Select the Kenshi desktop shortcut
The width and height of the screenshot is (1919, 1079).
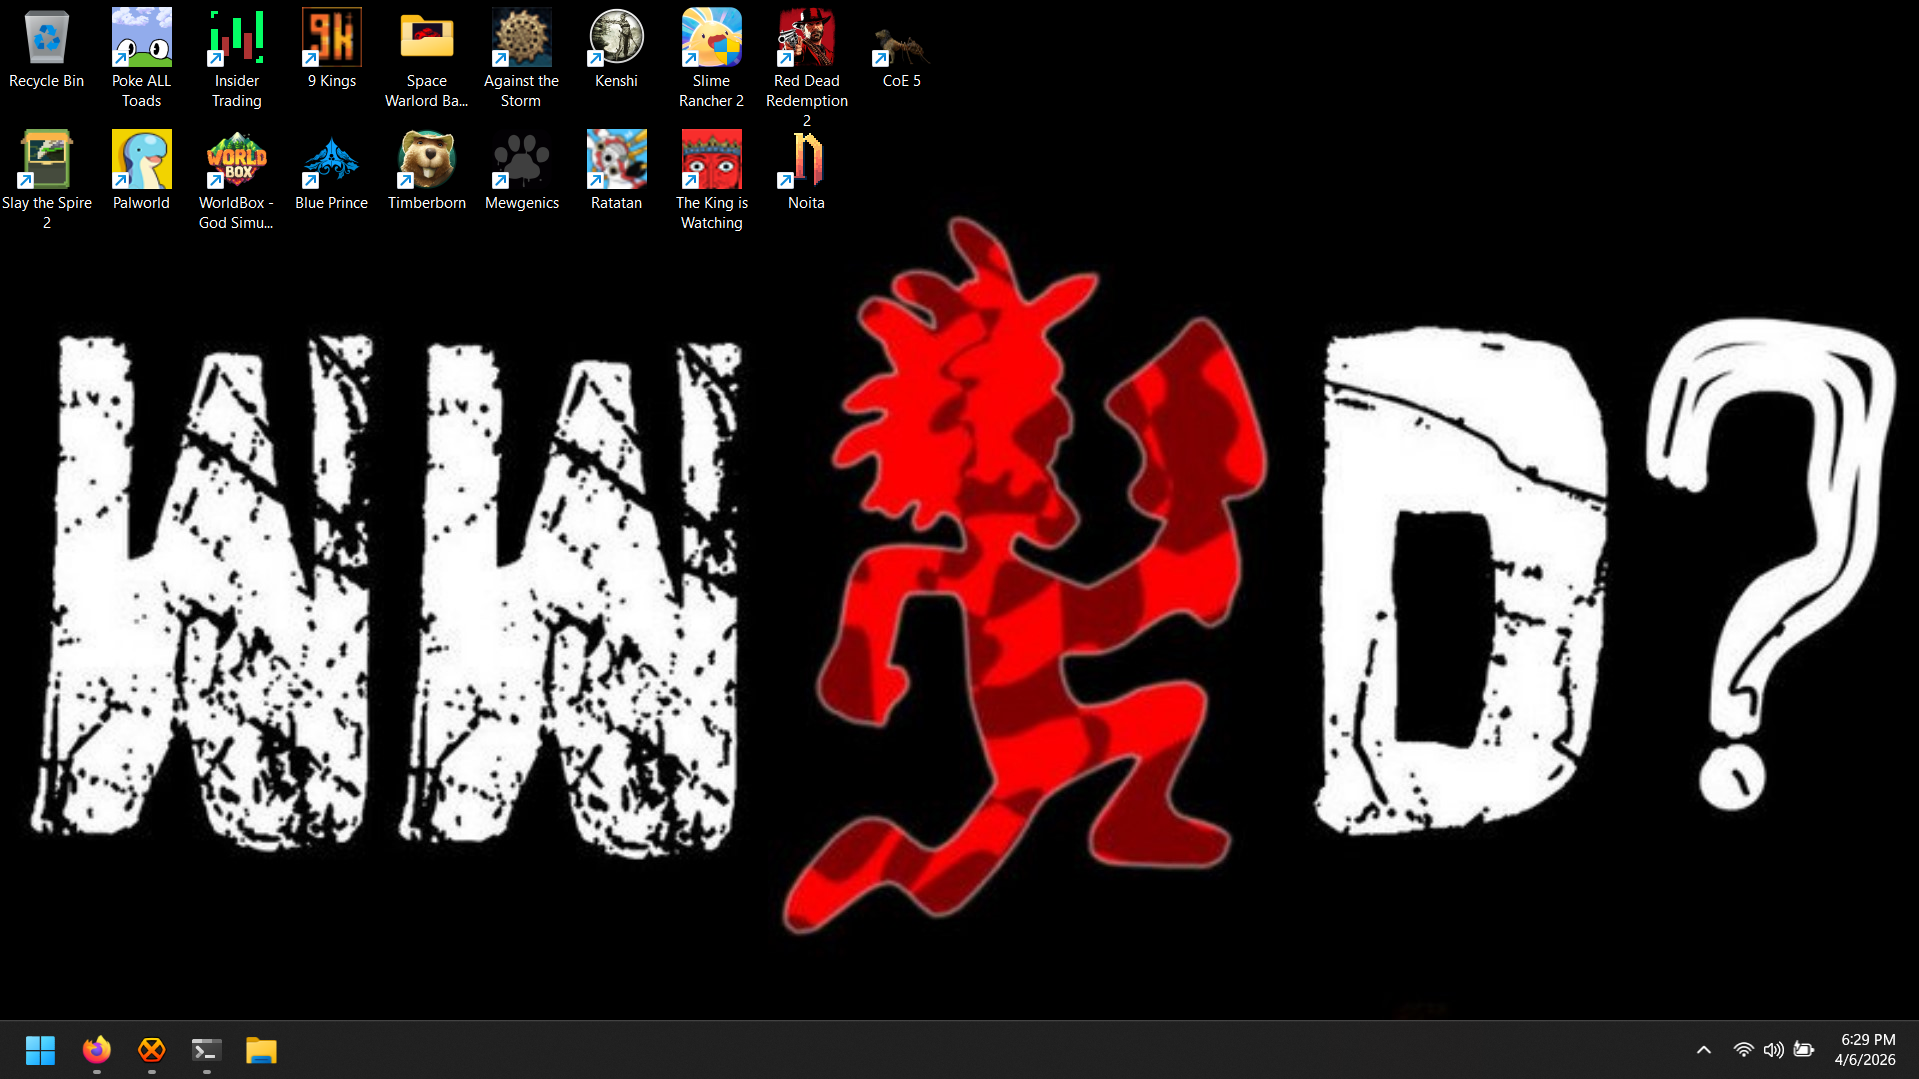coord(616,50)
